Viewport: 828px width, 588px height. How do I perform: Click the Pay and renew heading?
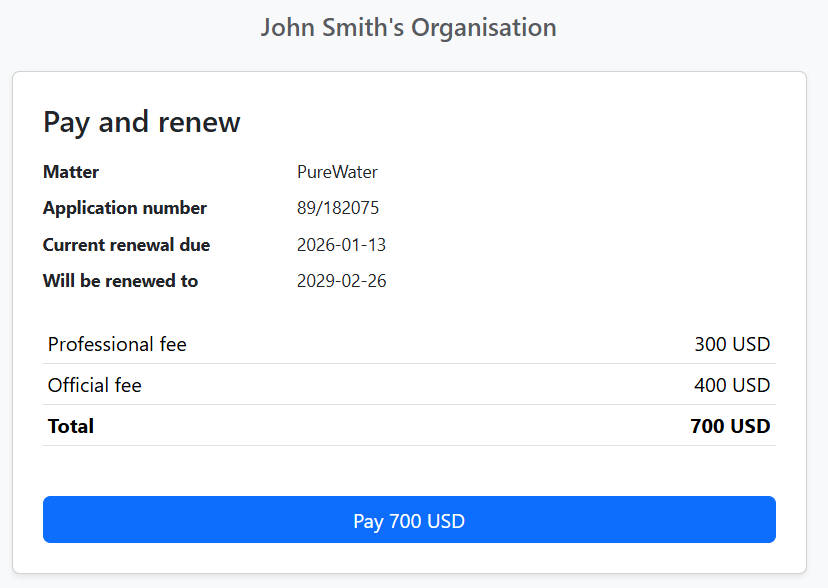pos(141,122)
